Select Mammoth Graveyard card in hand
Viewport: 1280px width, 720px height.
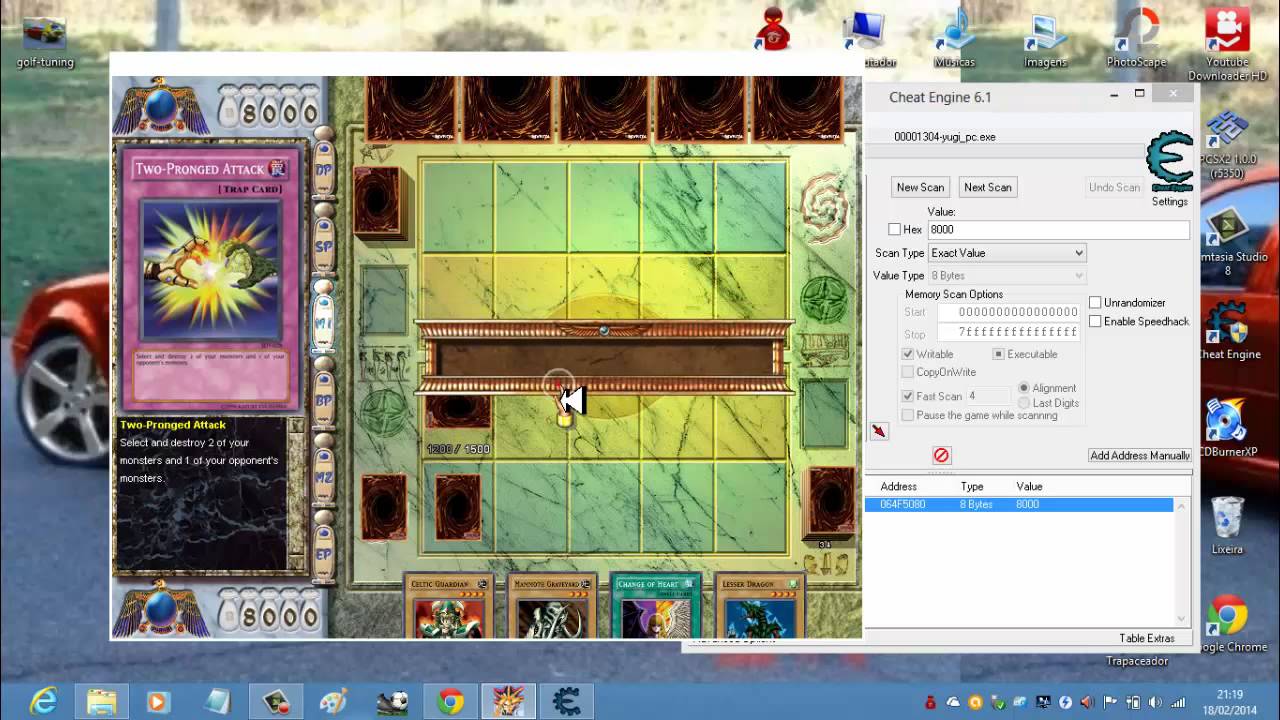point(551,605)
